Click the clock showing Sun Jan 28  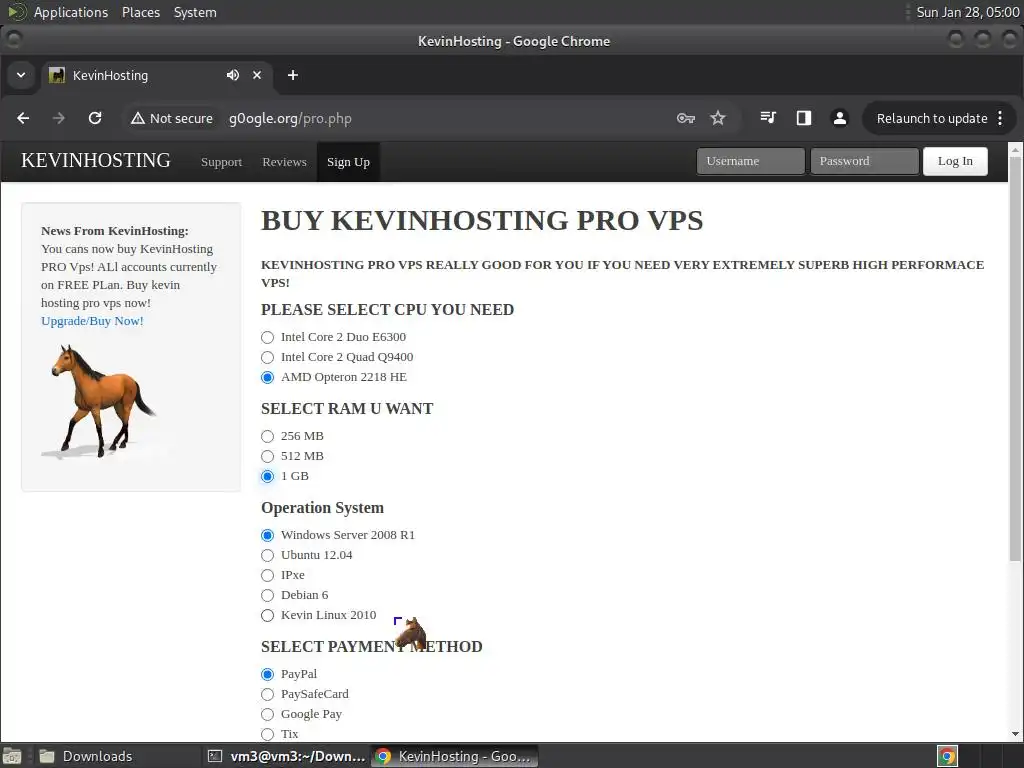[x=967, y=12]
